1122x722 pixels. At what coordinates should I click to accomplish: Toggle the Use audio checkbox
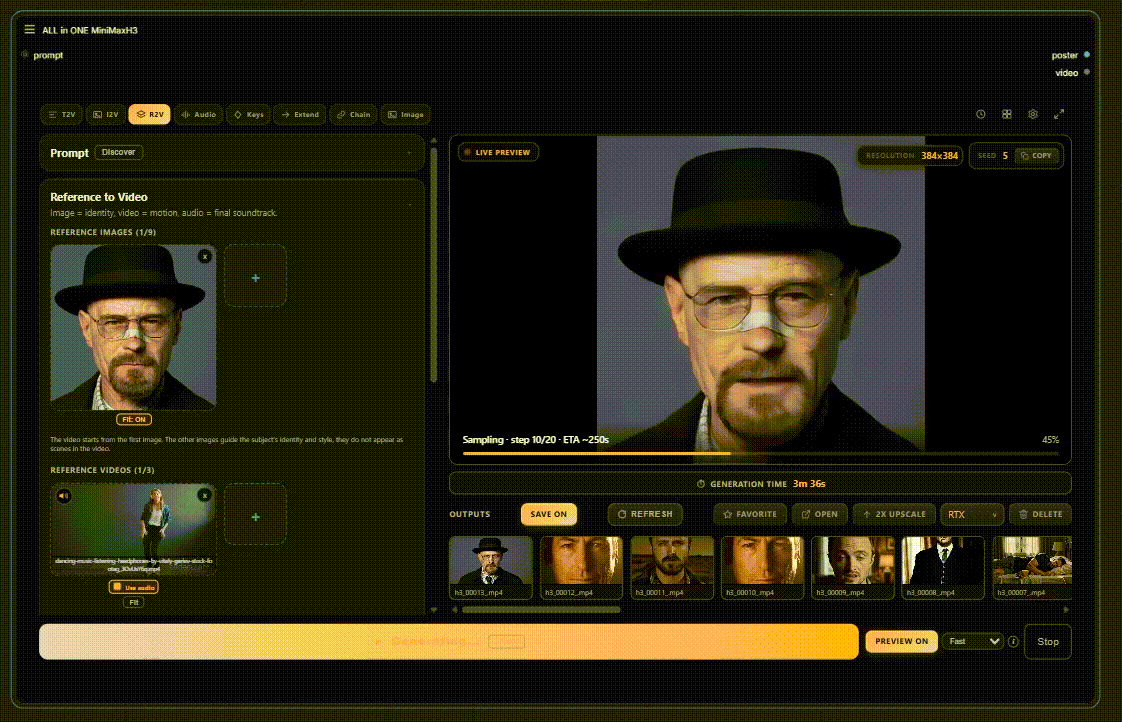(134, 587)
